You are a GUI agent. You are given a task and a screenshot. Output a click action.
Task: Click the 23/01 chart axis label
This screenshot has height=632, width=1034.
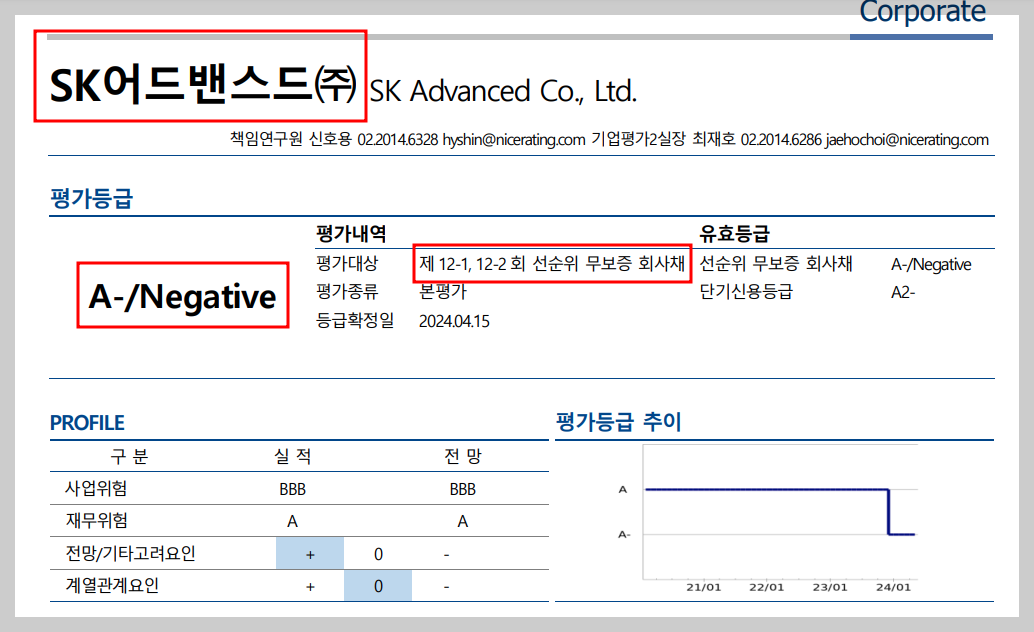pos(830,587)
